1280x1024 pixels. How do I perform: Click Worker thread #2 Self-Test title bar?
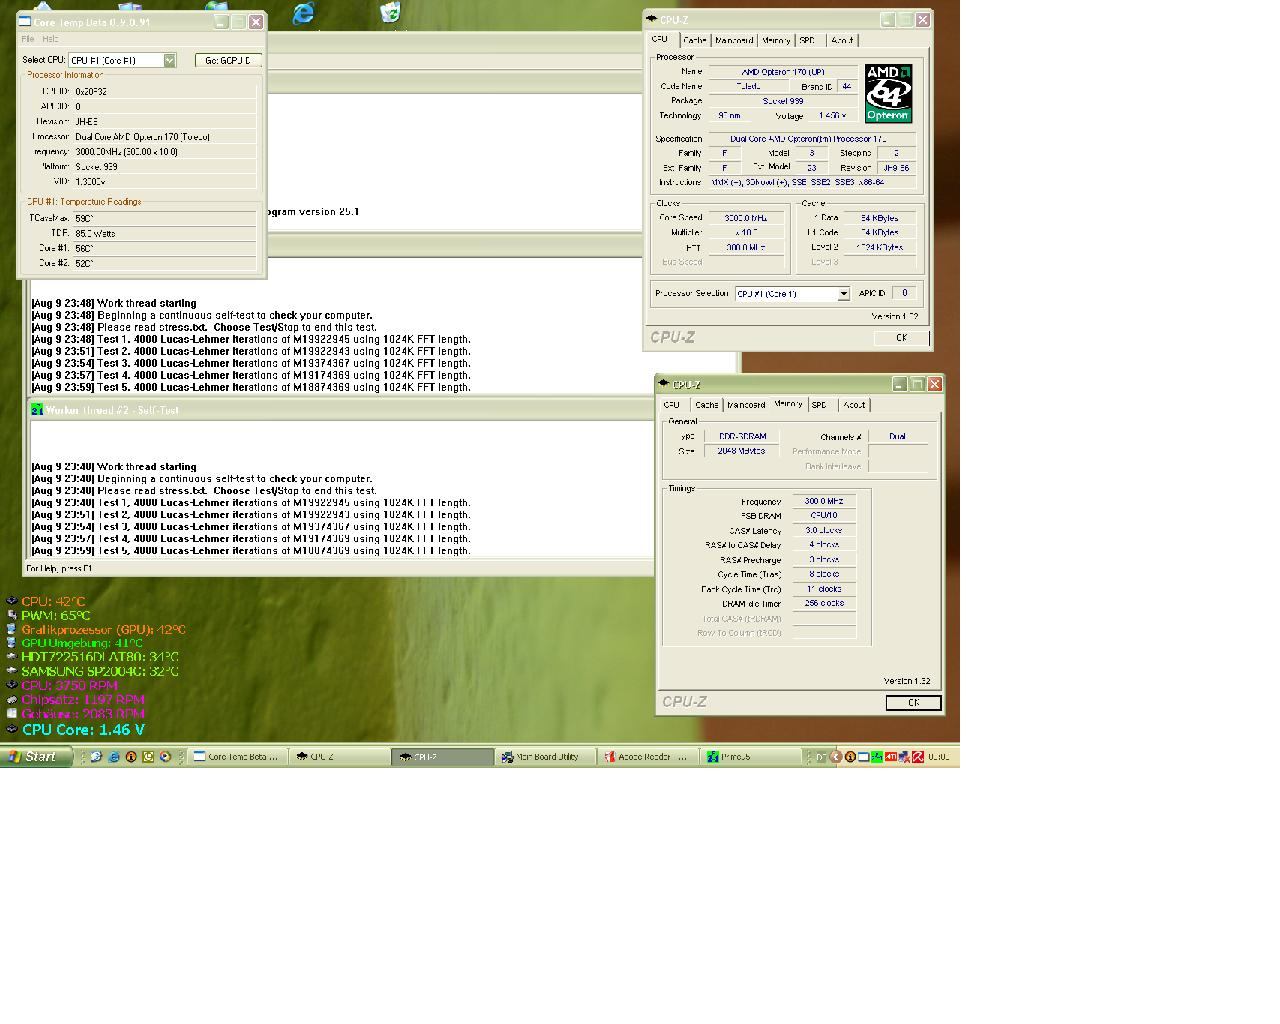(x=340, y=409)
